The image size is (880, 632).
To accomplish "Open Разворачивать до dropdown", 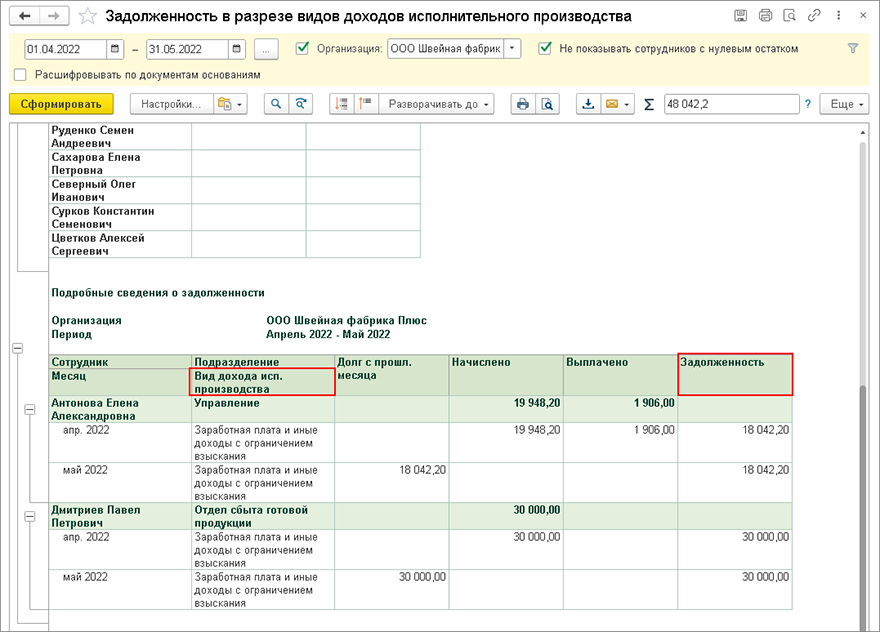I will coord(437,104).
